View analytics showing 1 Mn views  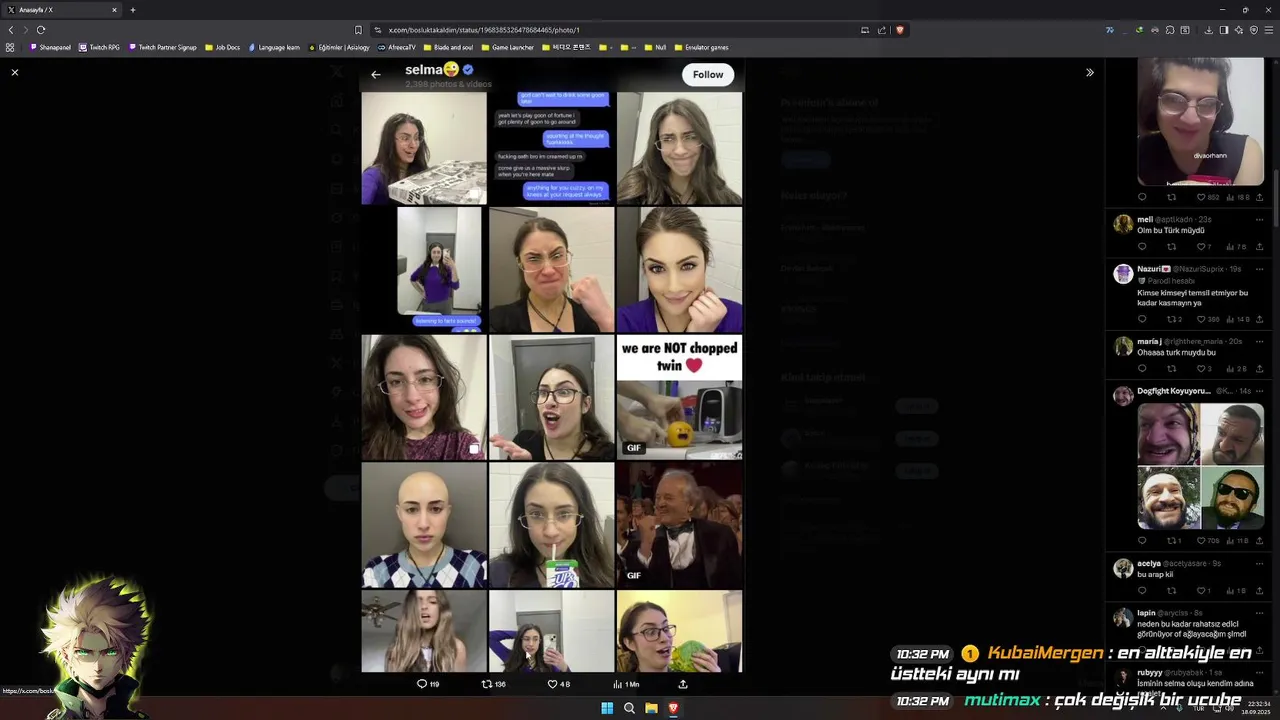pos(626,684)
